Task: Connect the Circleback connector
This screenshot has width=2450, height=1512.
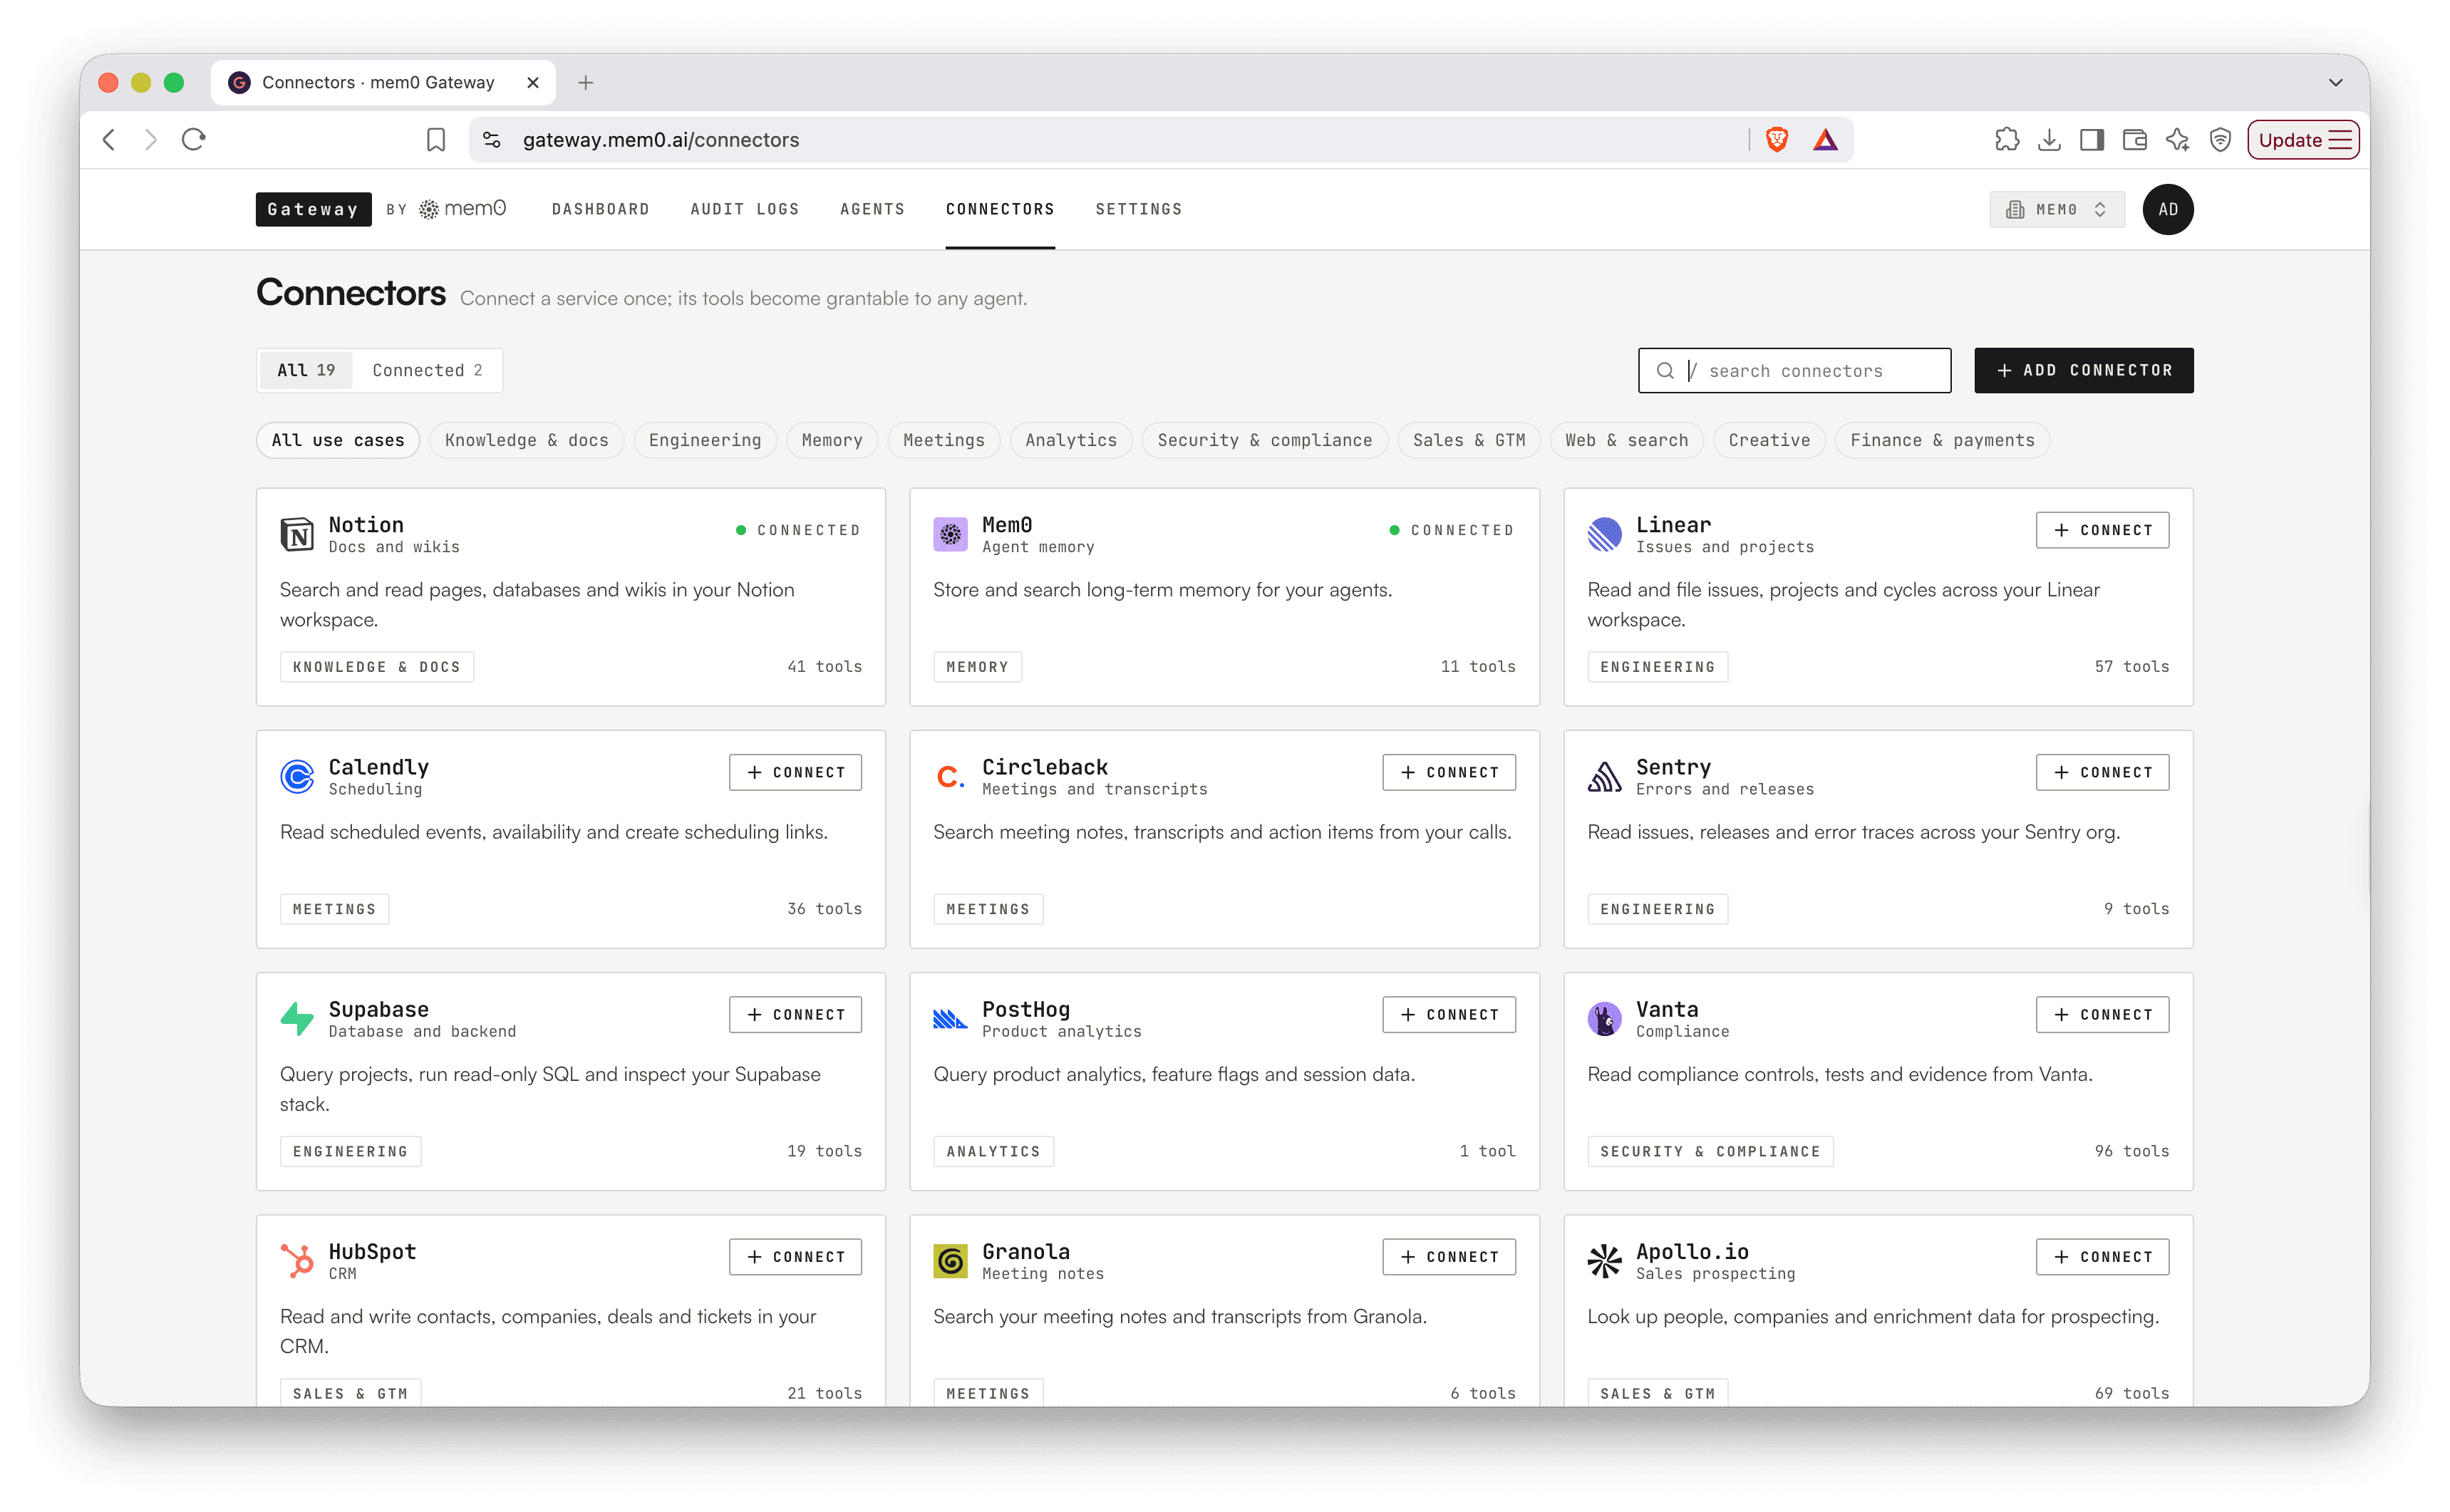Action: coord(1449,772)
